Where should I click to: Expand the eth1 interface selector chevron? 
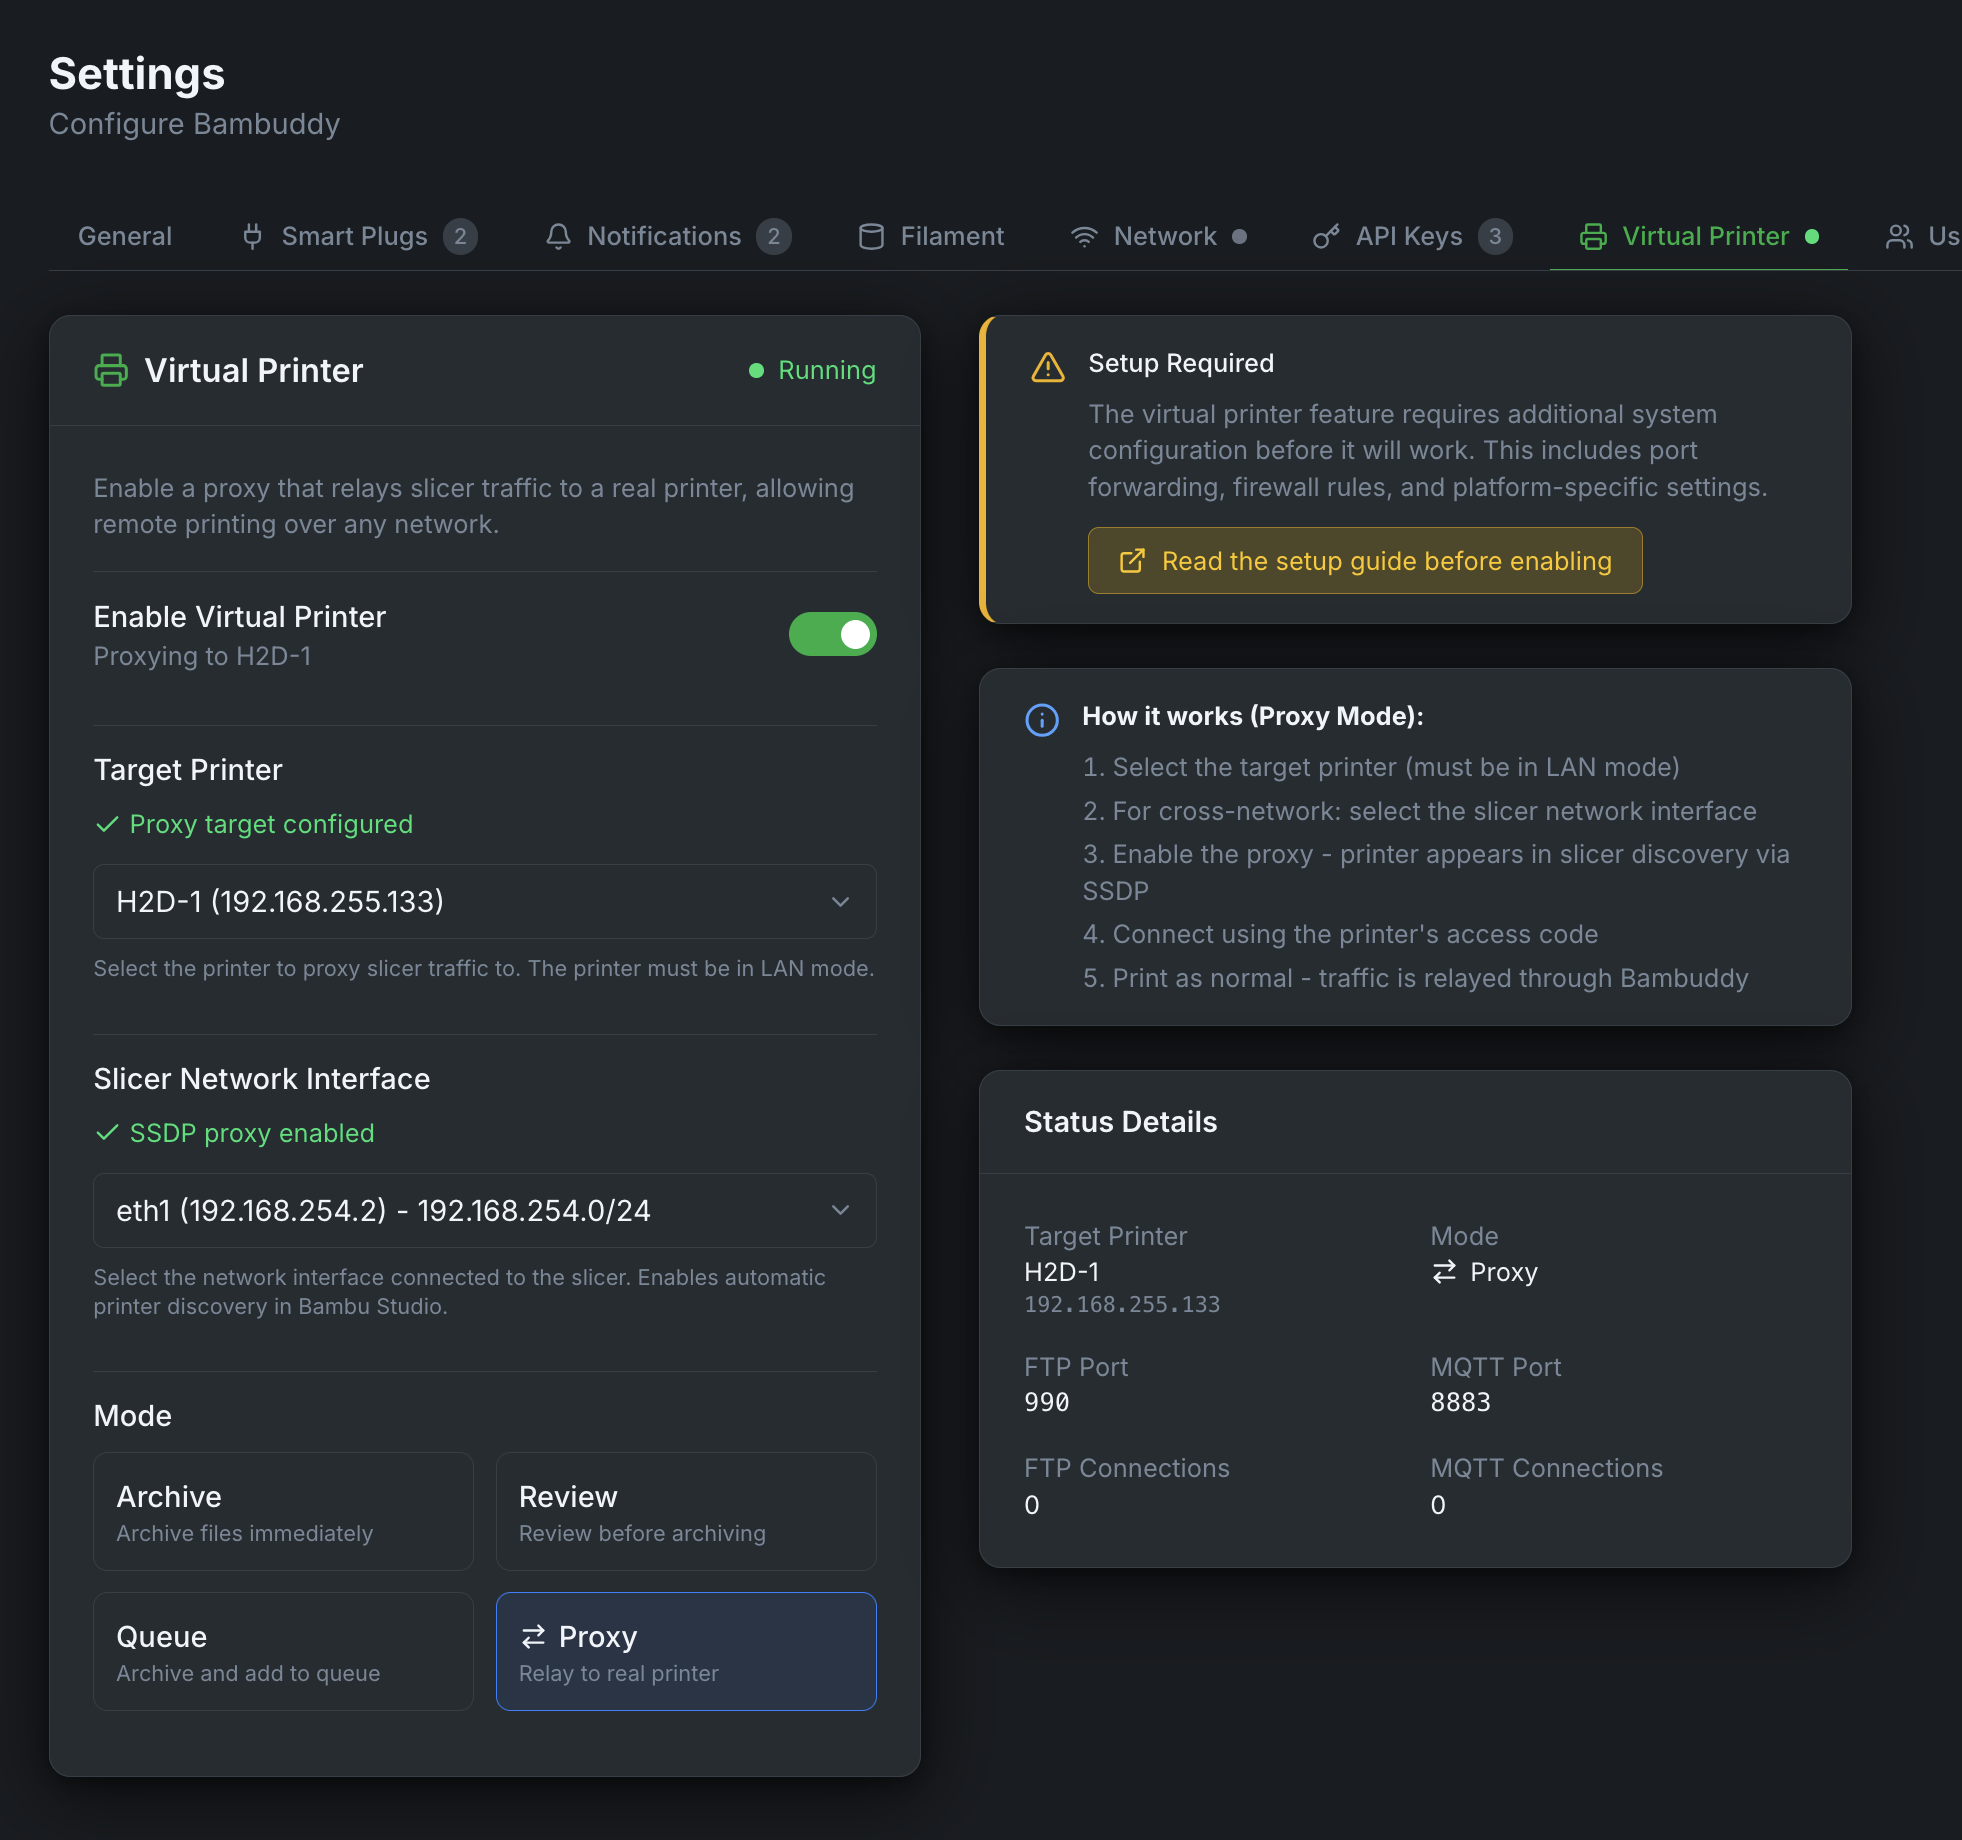coord(841,1210)
